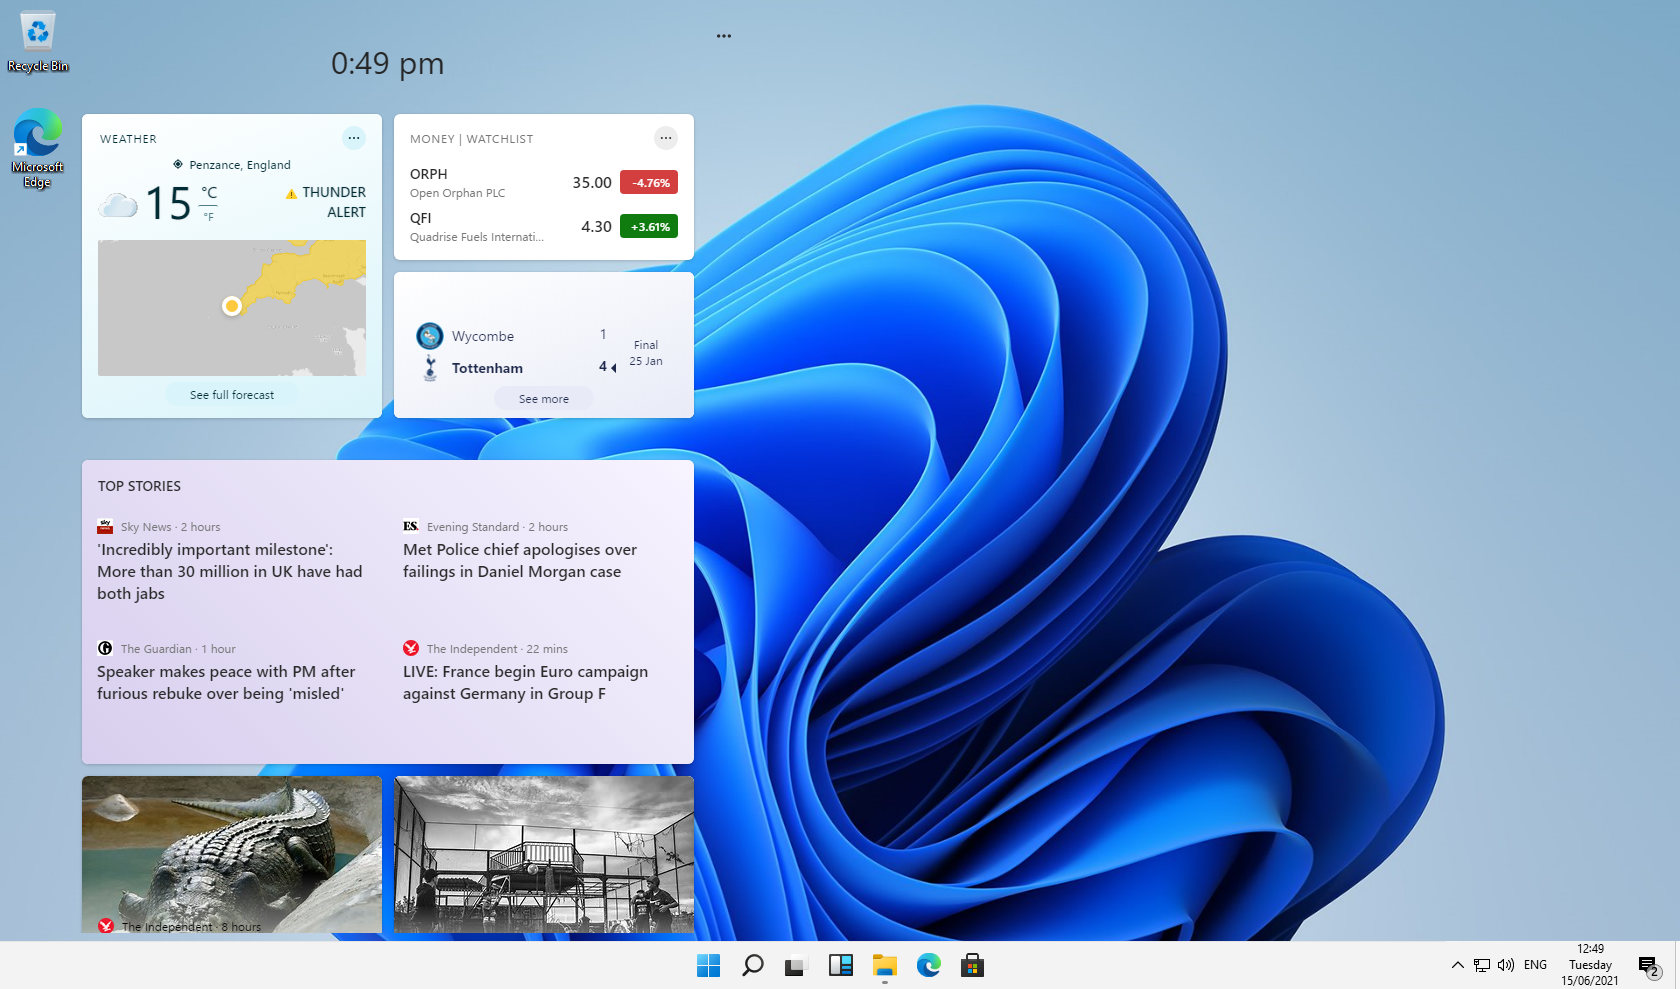Click the ENG language indicator
Viewport: 1680px width, 989px height.
coord(1535,965)
